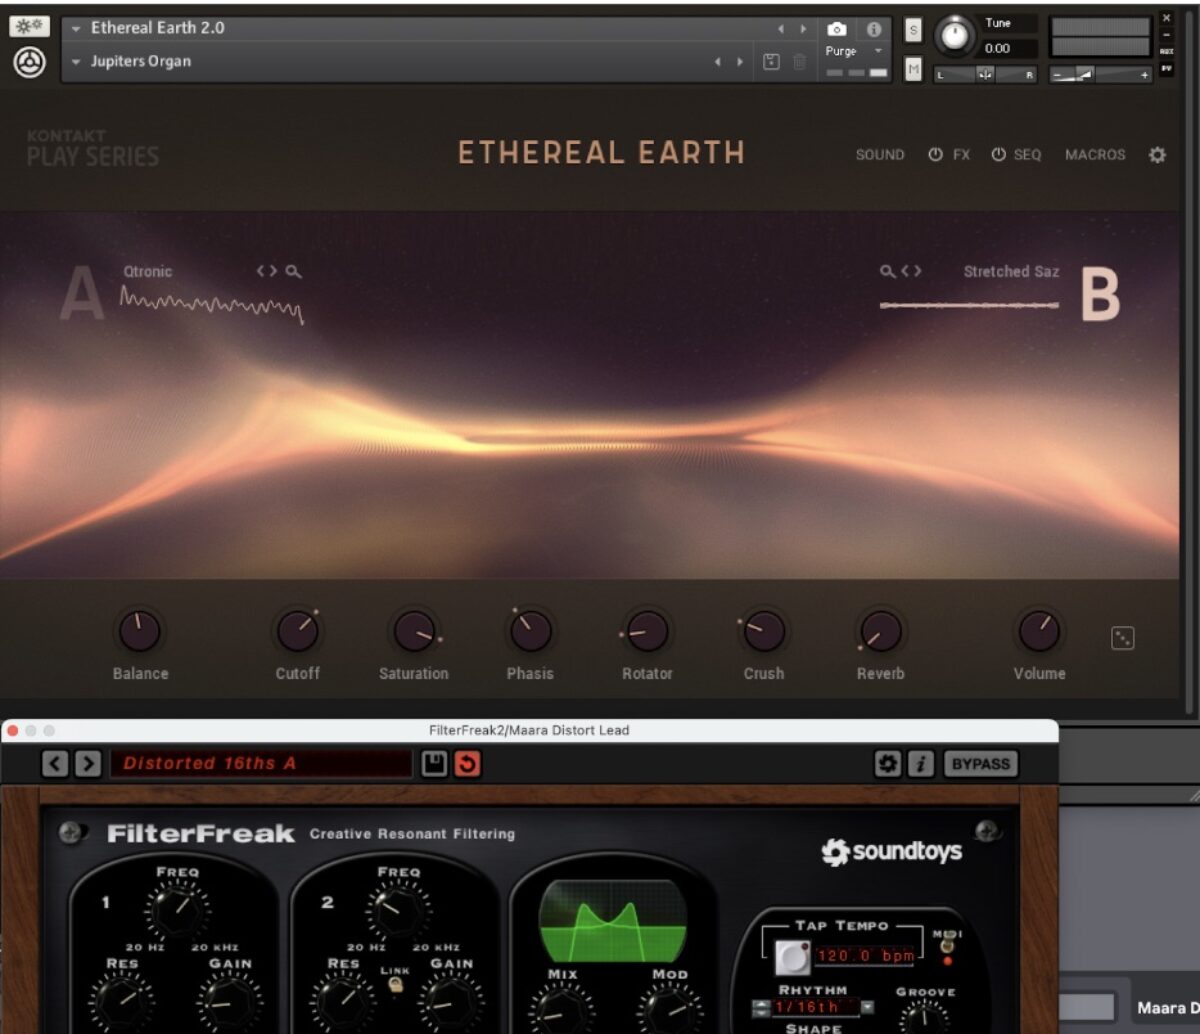Switch to SOUND page

click(880, 155)
